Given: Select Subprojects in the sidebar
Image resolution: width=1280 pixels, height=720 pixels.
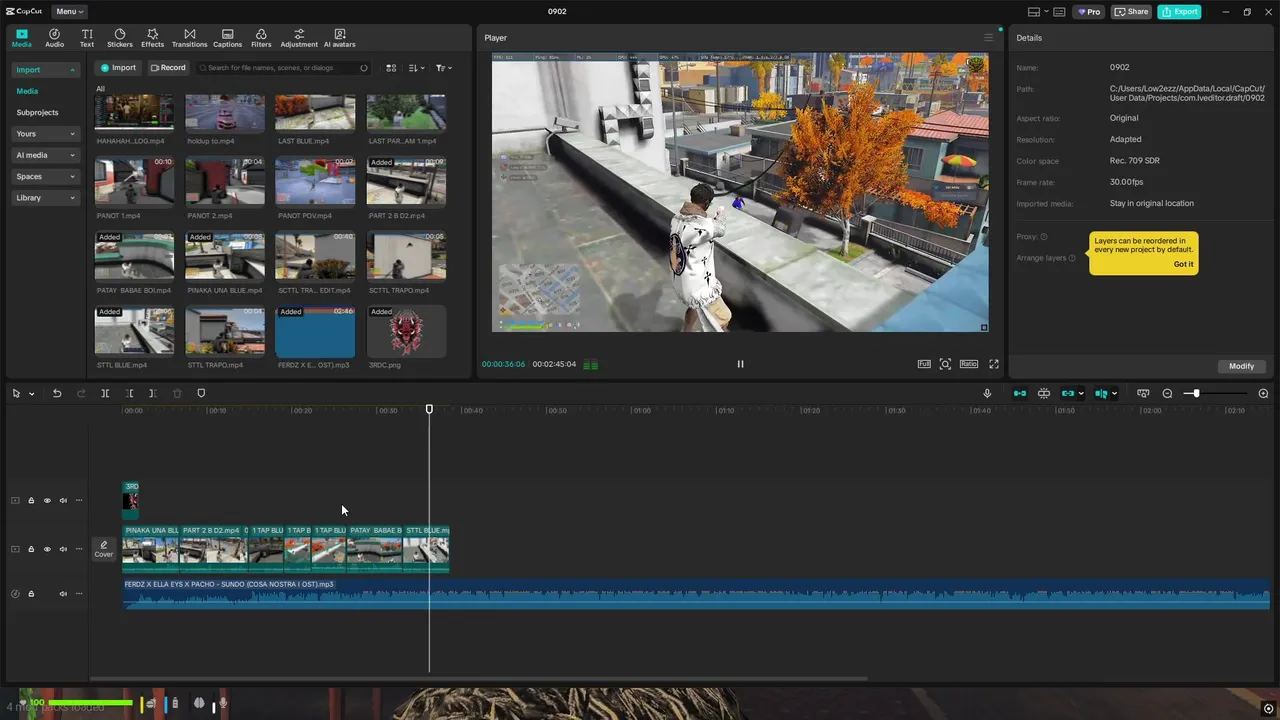Looking at the screenshot, I should pos(37,112).
